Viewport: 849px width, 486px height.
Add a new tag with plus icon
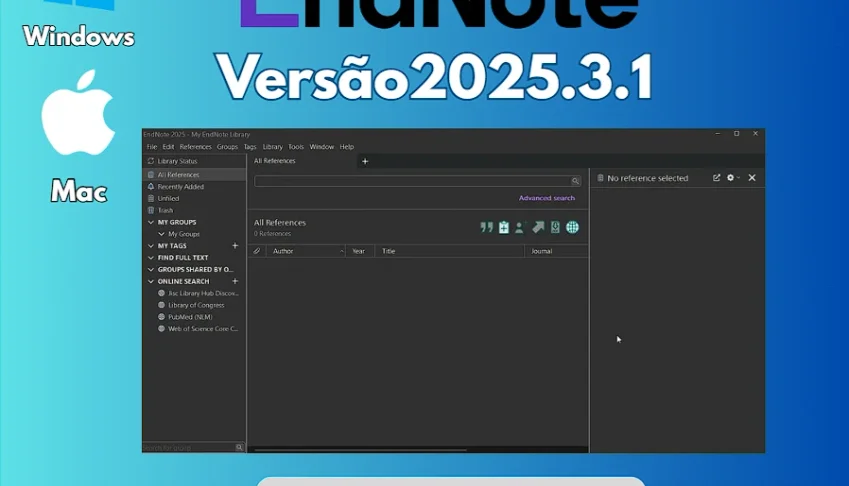click(x=235, y=246)
